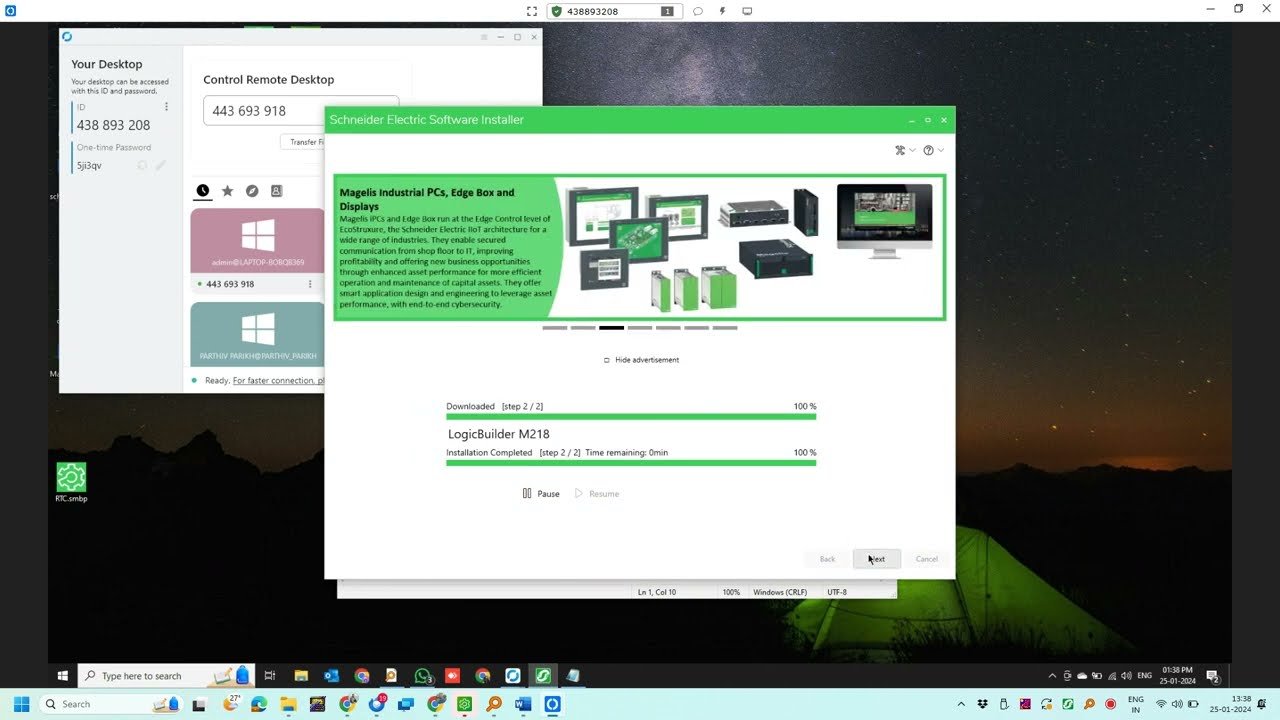Viewport: 1280px width, 720px height.
Task: Open the RTC.smbp desktop file
Action: [71, 482]
